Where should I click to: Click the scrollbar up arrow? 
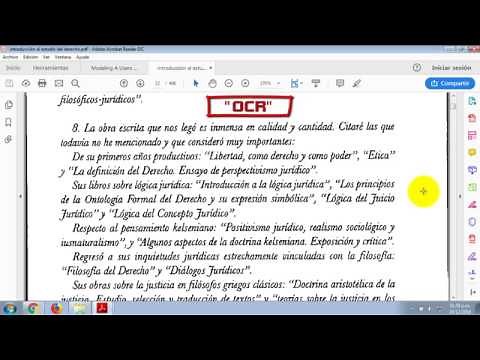453,96
